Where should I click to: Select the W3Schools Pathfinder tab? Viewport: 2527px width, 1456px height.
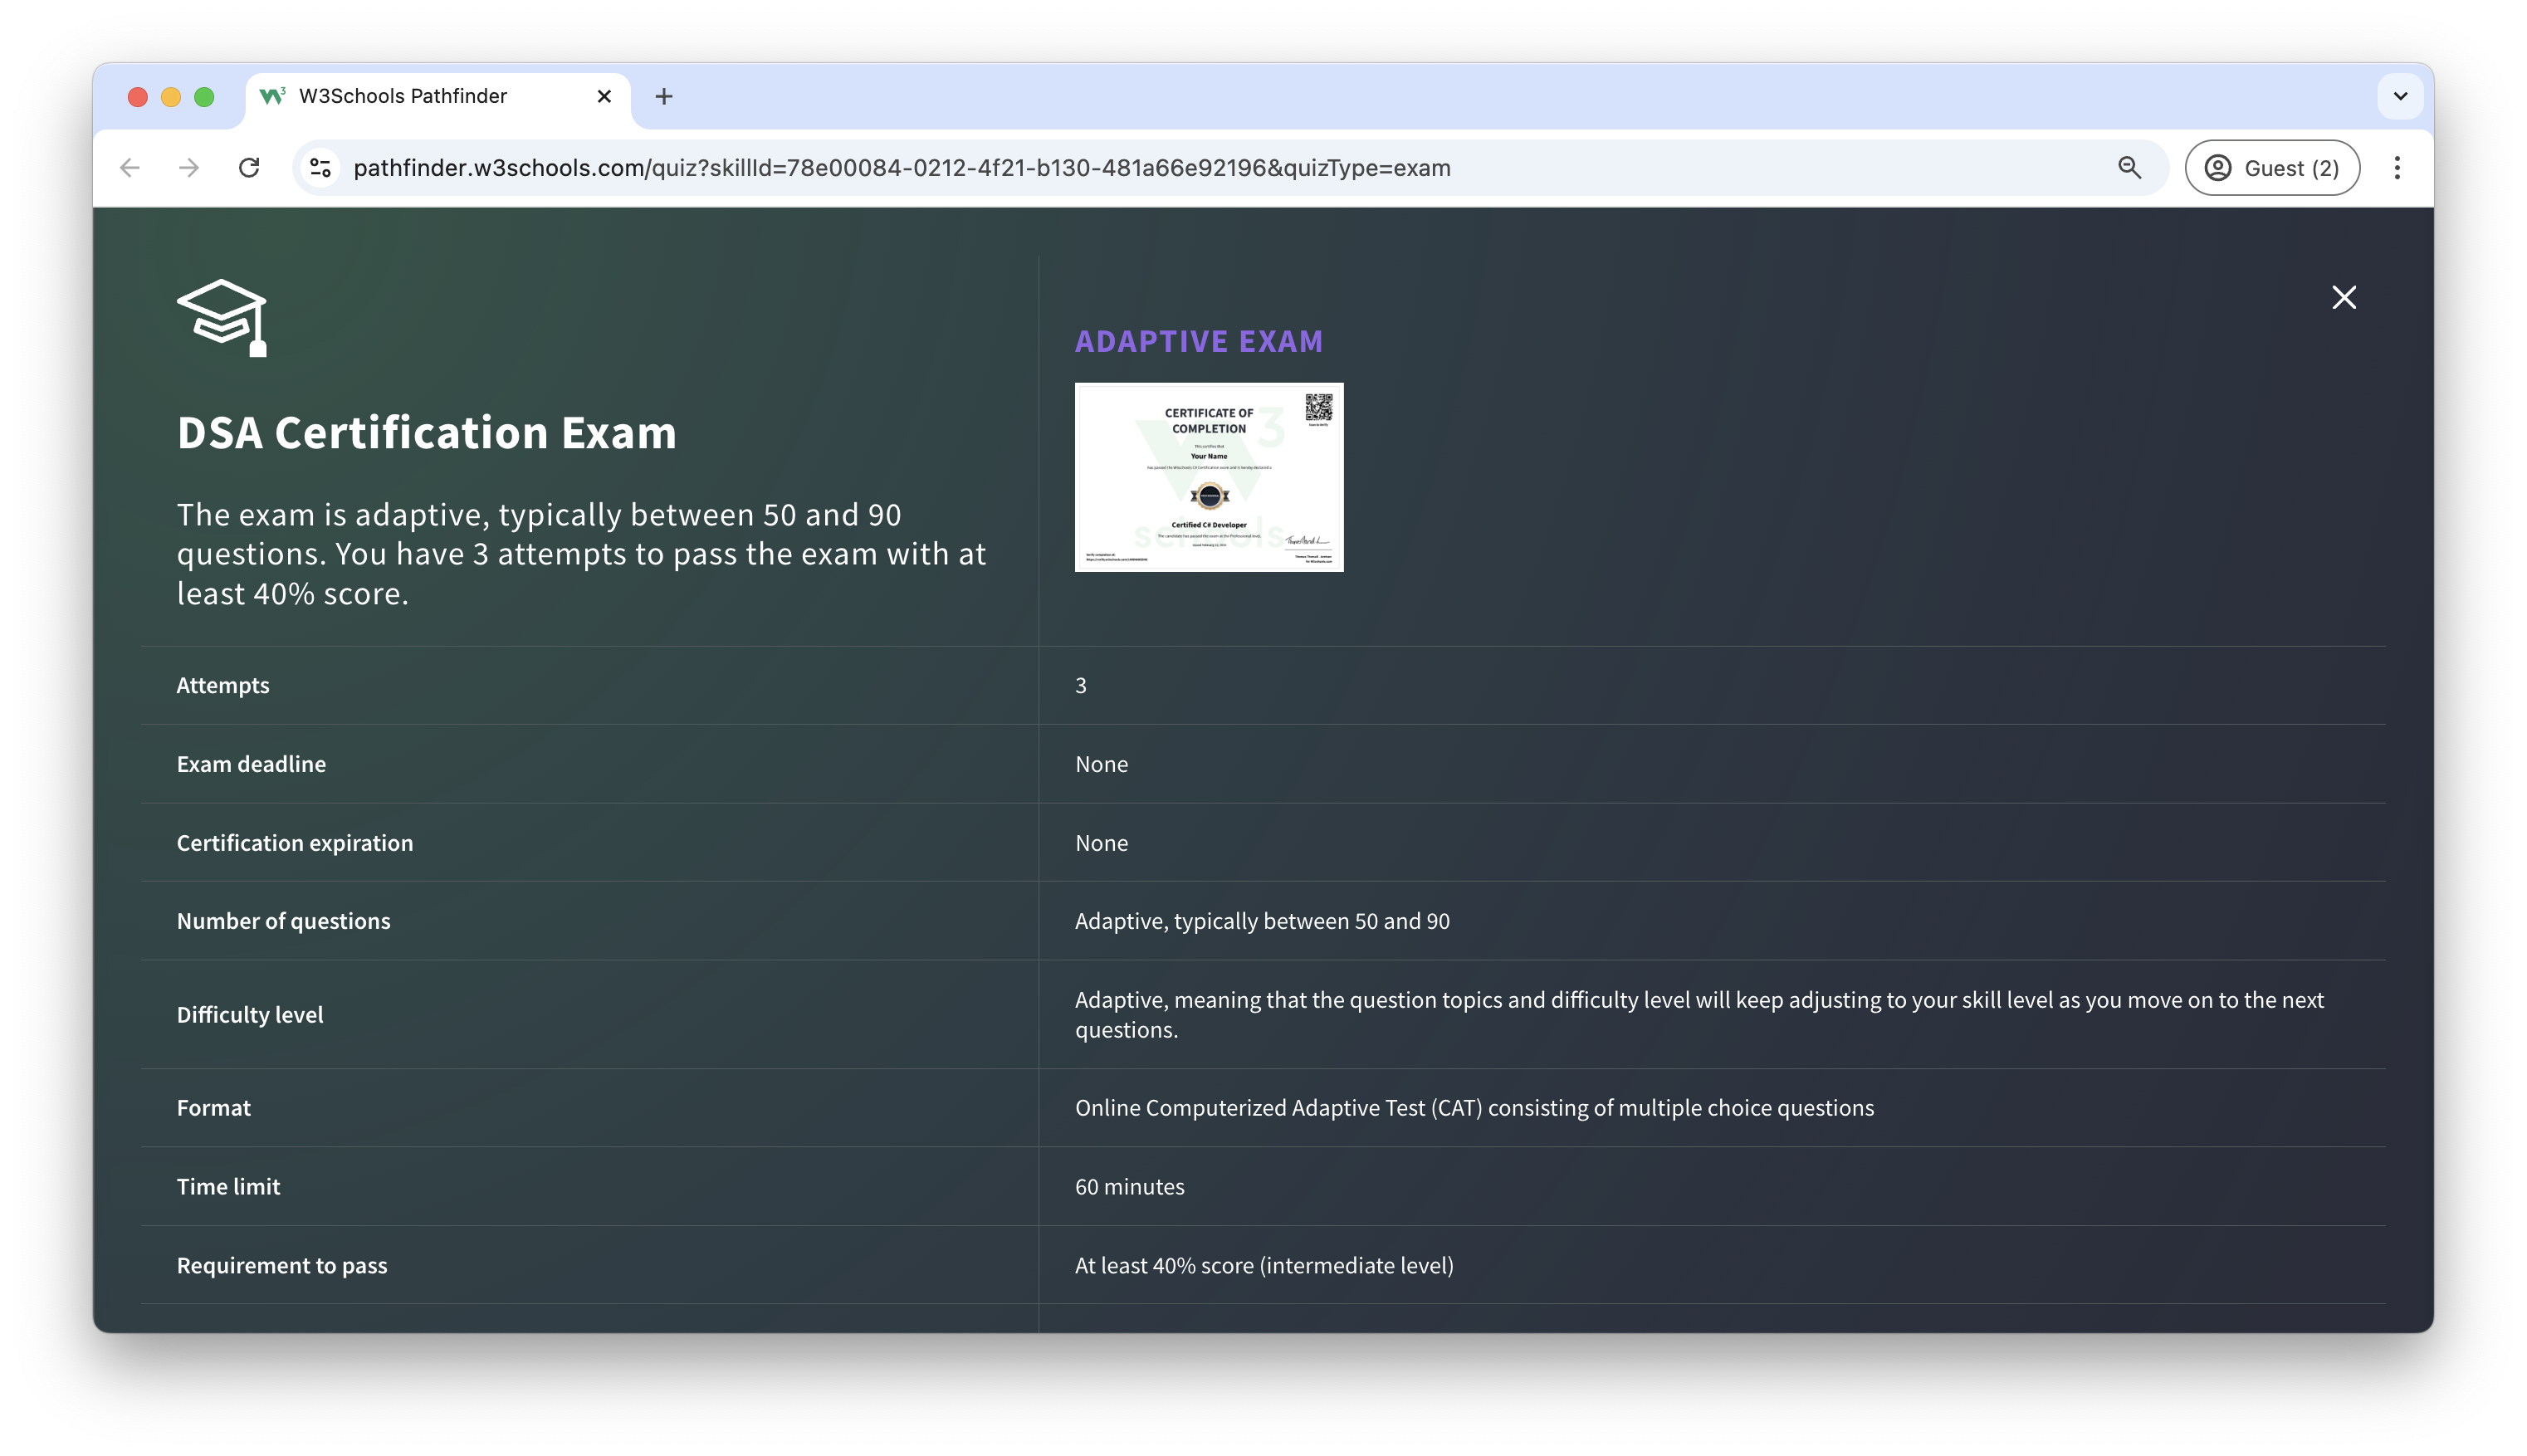click(420, 97)
